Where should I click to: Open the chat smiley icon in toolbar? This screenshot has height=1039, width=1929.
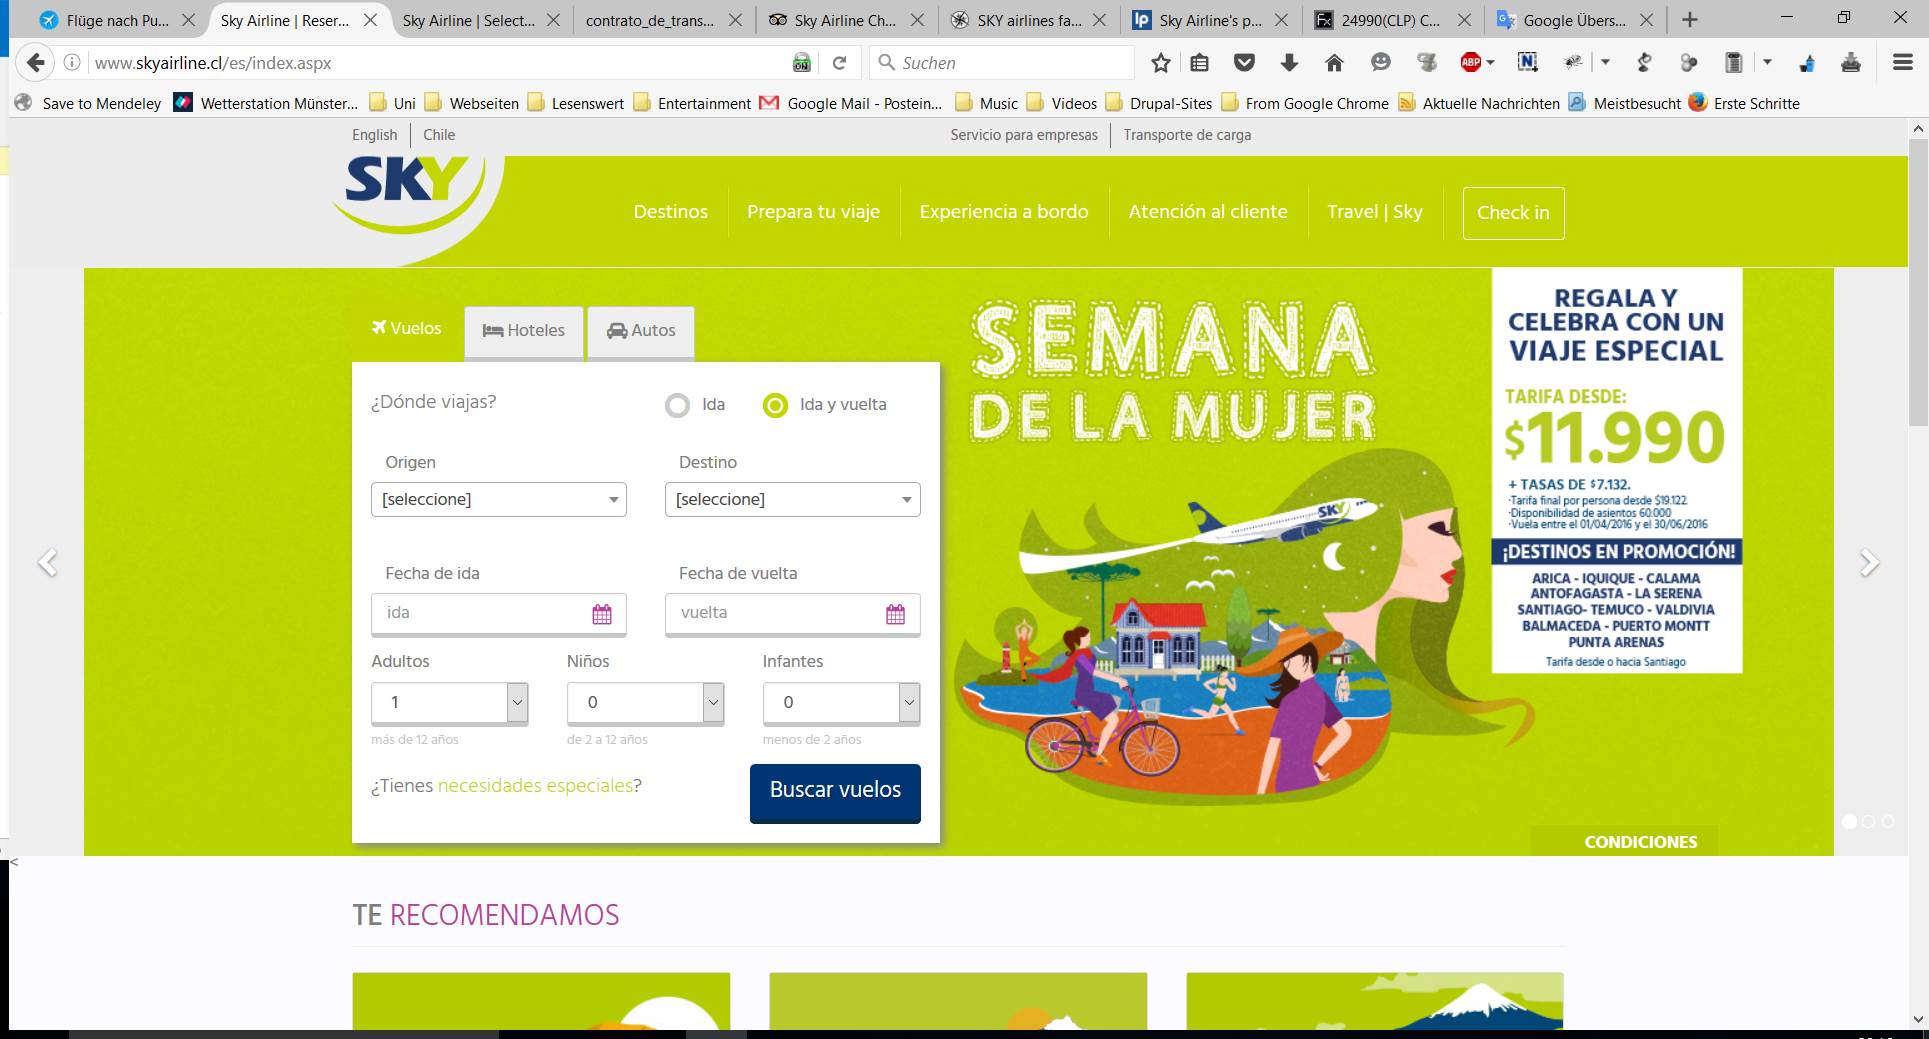coord(1381,63)
